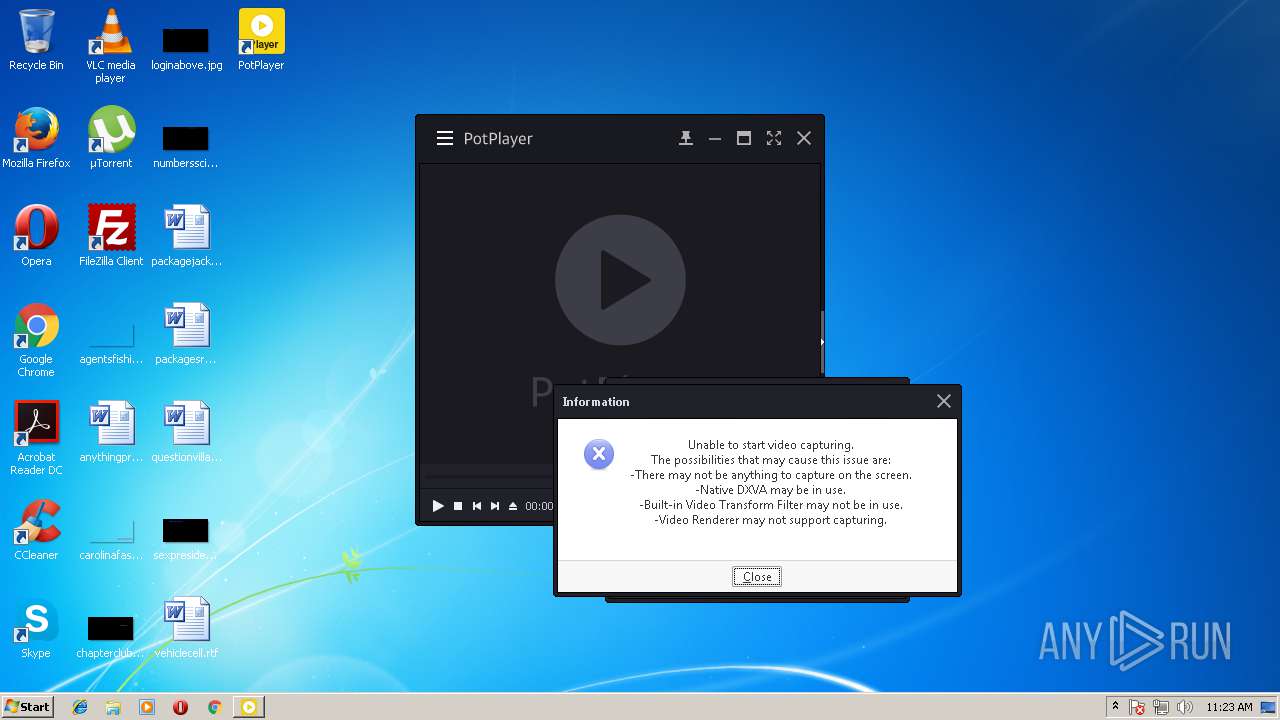This screenshot has height=720, width=1280.
Task: Open Windows Media Player taskbar icon
Action: point(147,707)
